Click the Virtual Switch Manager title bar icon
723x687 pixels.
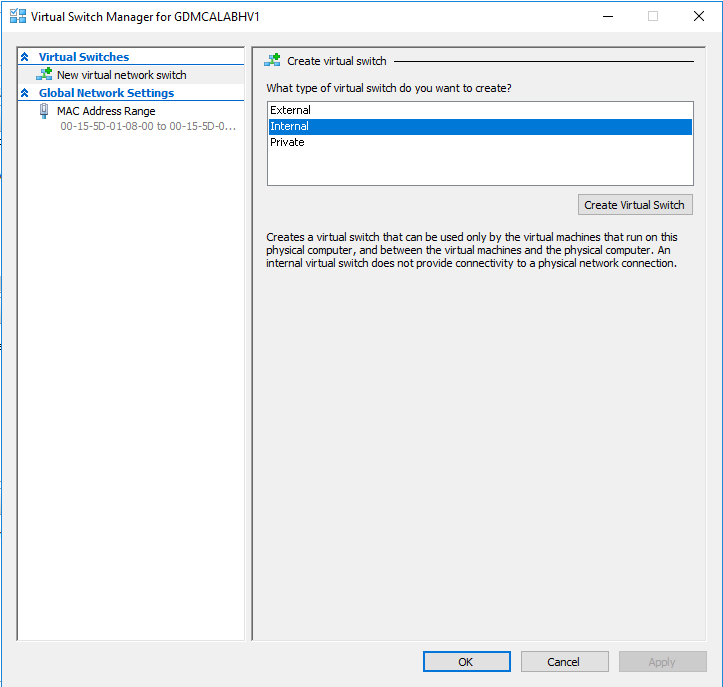(18, 16)
